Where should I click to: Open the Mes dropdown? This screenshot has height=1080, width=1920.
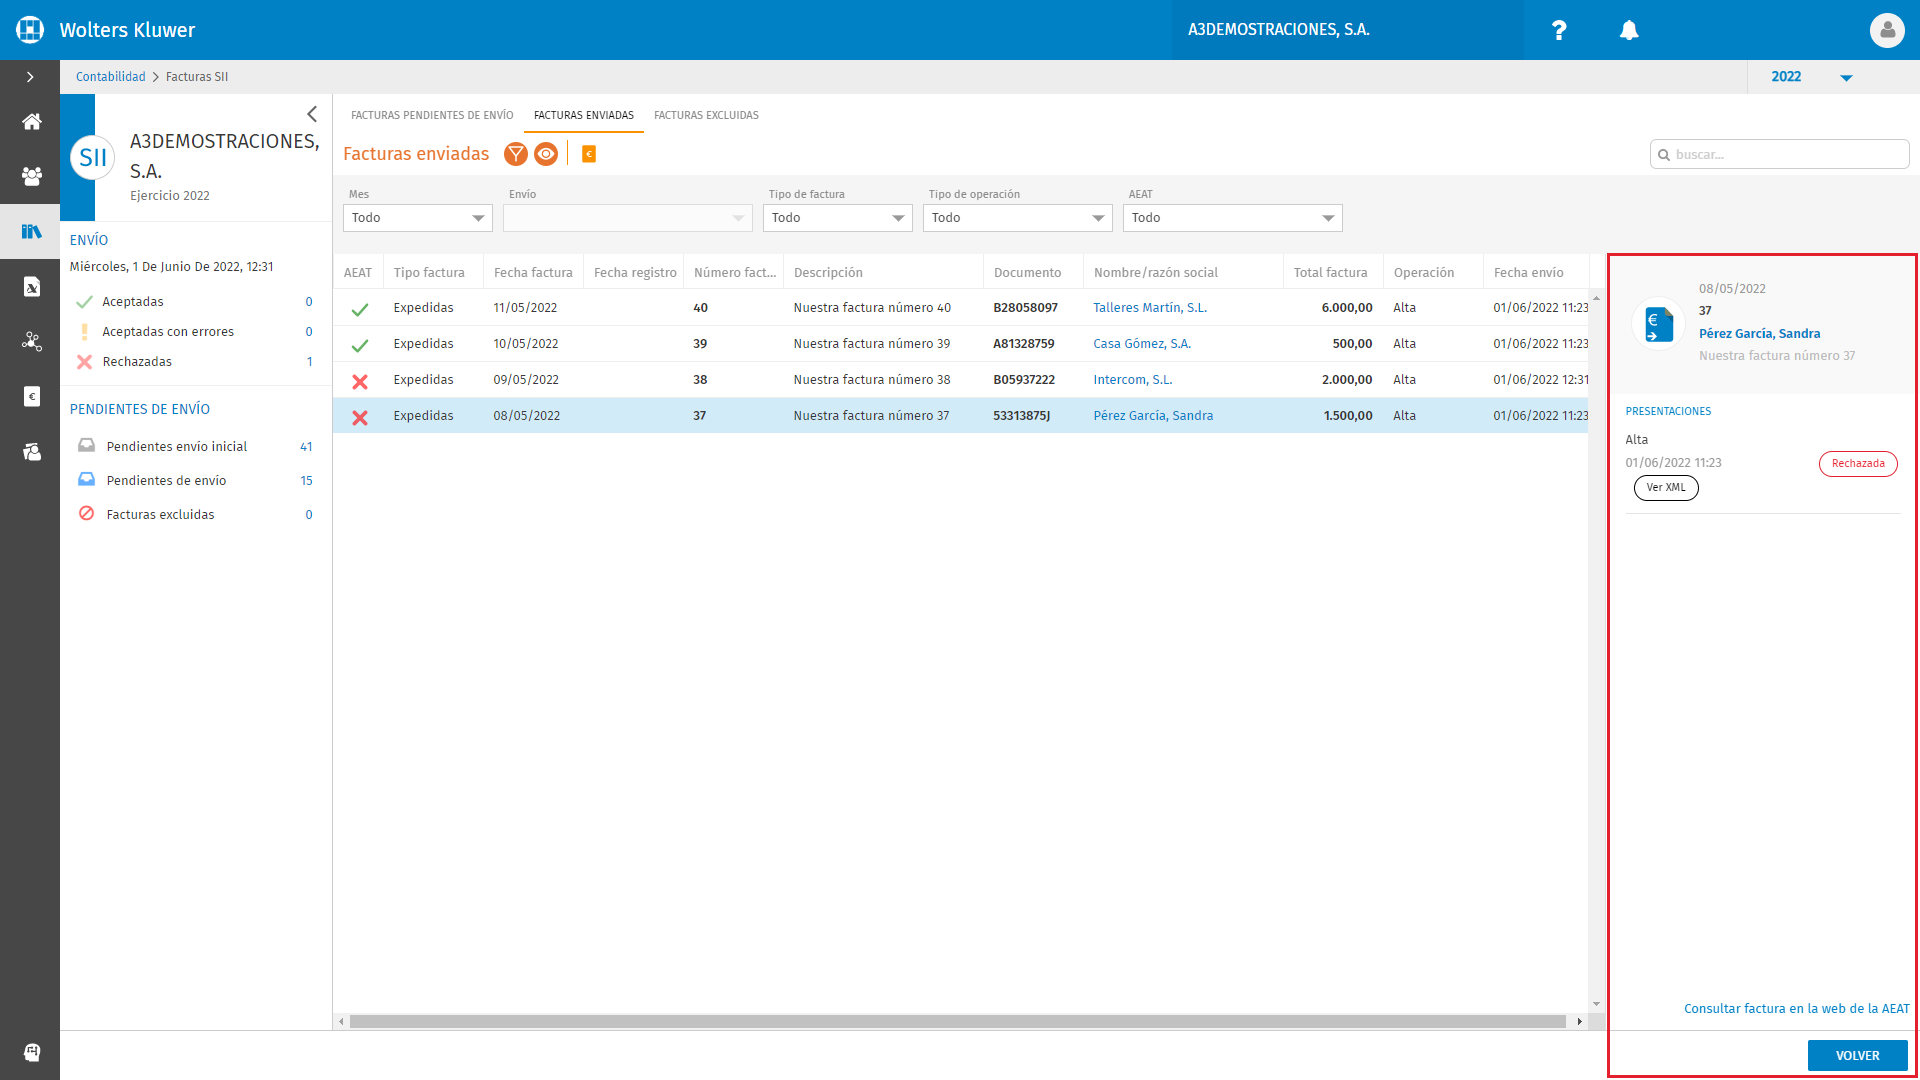coord(418,218)
